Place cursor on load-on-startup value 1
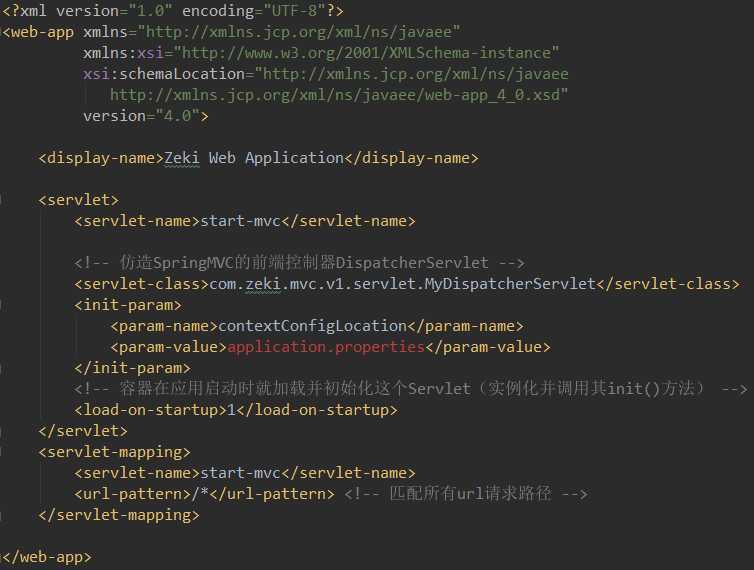The width and height of the screenshot is (754, 570). tap(231, 410)
